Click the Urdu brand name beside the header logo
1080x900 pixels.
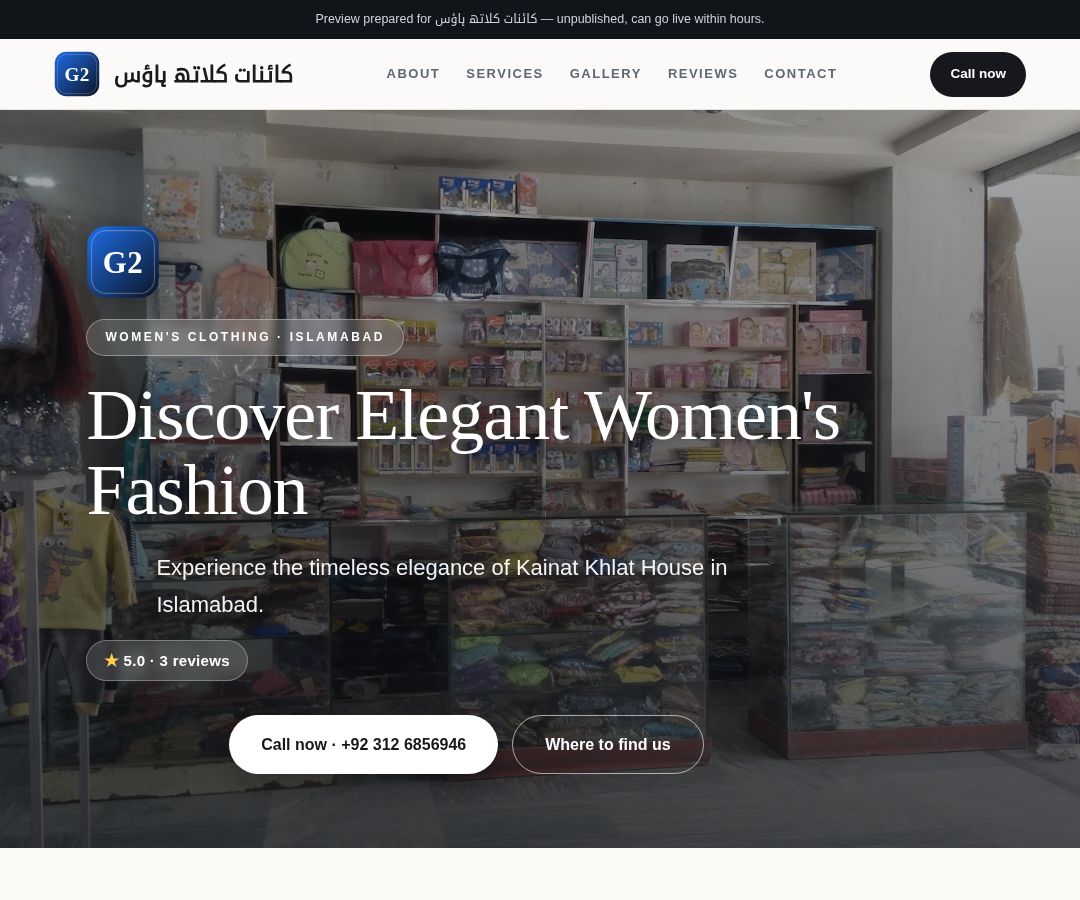pyautogui.click(x=203, y=74)
